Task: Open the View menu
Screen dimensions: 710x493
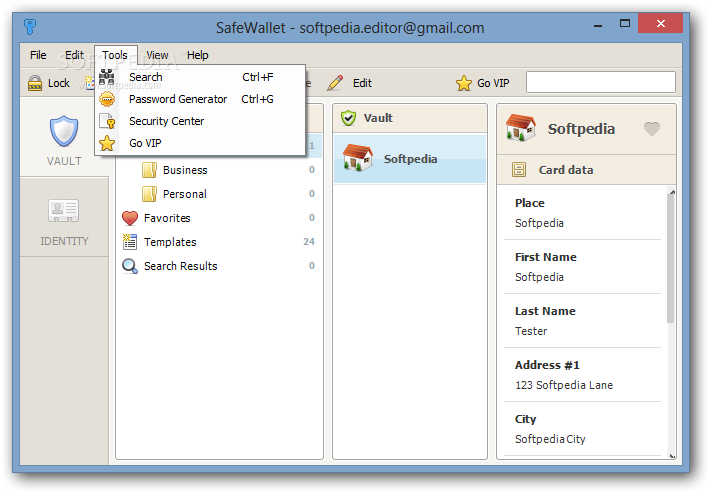Action: tap(157, 55)
